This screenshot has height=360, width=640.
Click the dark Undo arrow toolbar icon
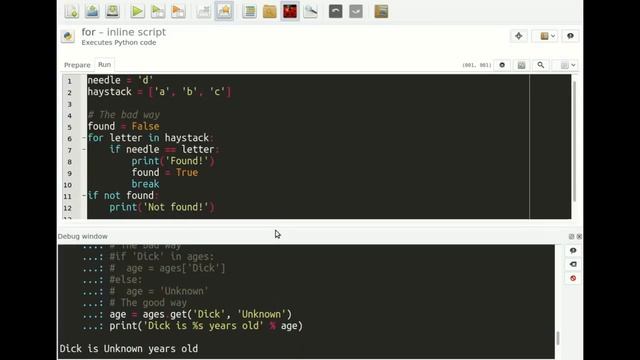336,11
